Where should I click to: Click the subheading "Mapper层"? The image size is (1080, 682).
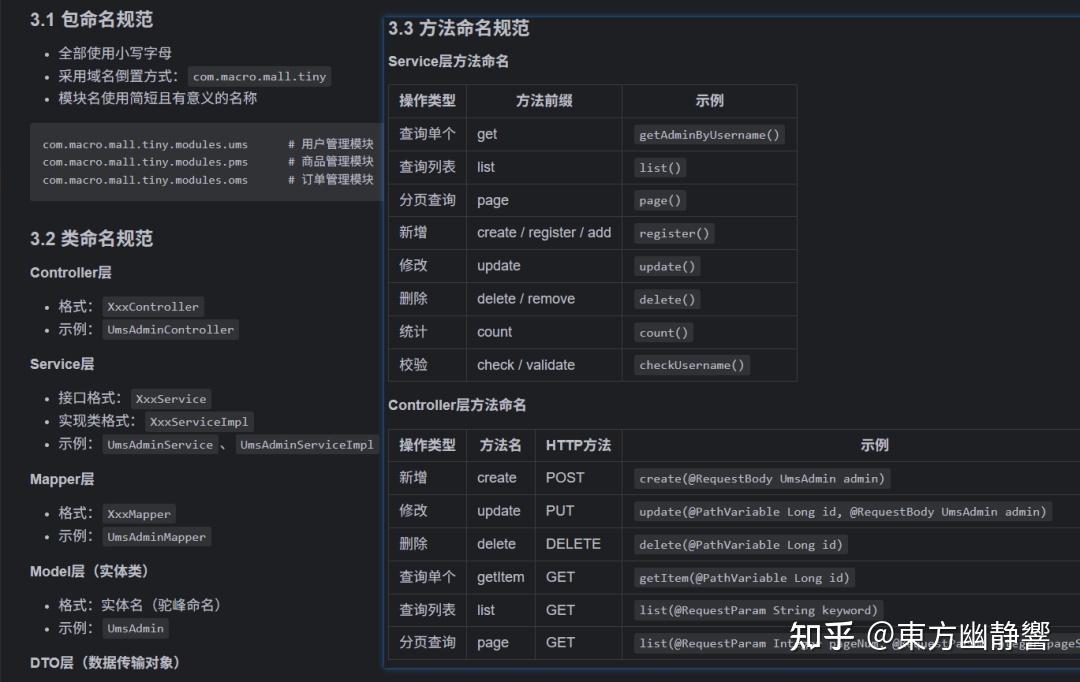pos(62,479)
